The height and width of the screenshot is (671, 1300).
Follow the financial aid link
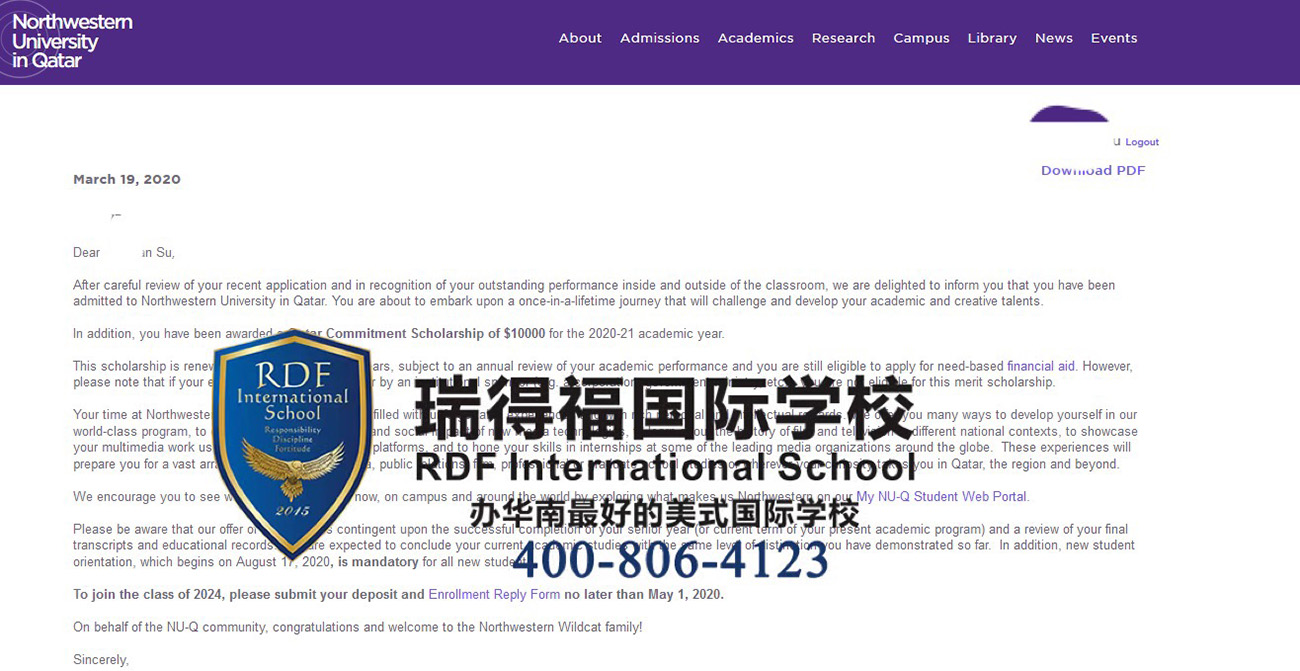(1041, 366)
